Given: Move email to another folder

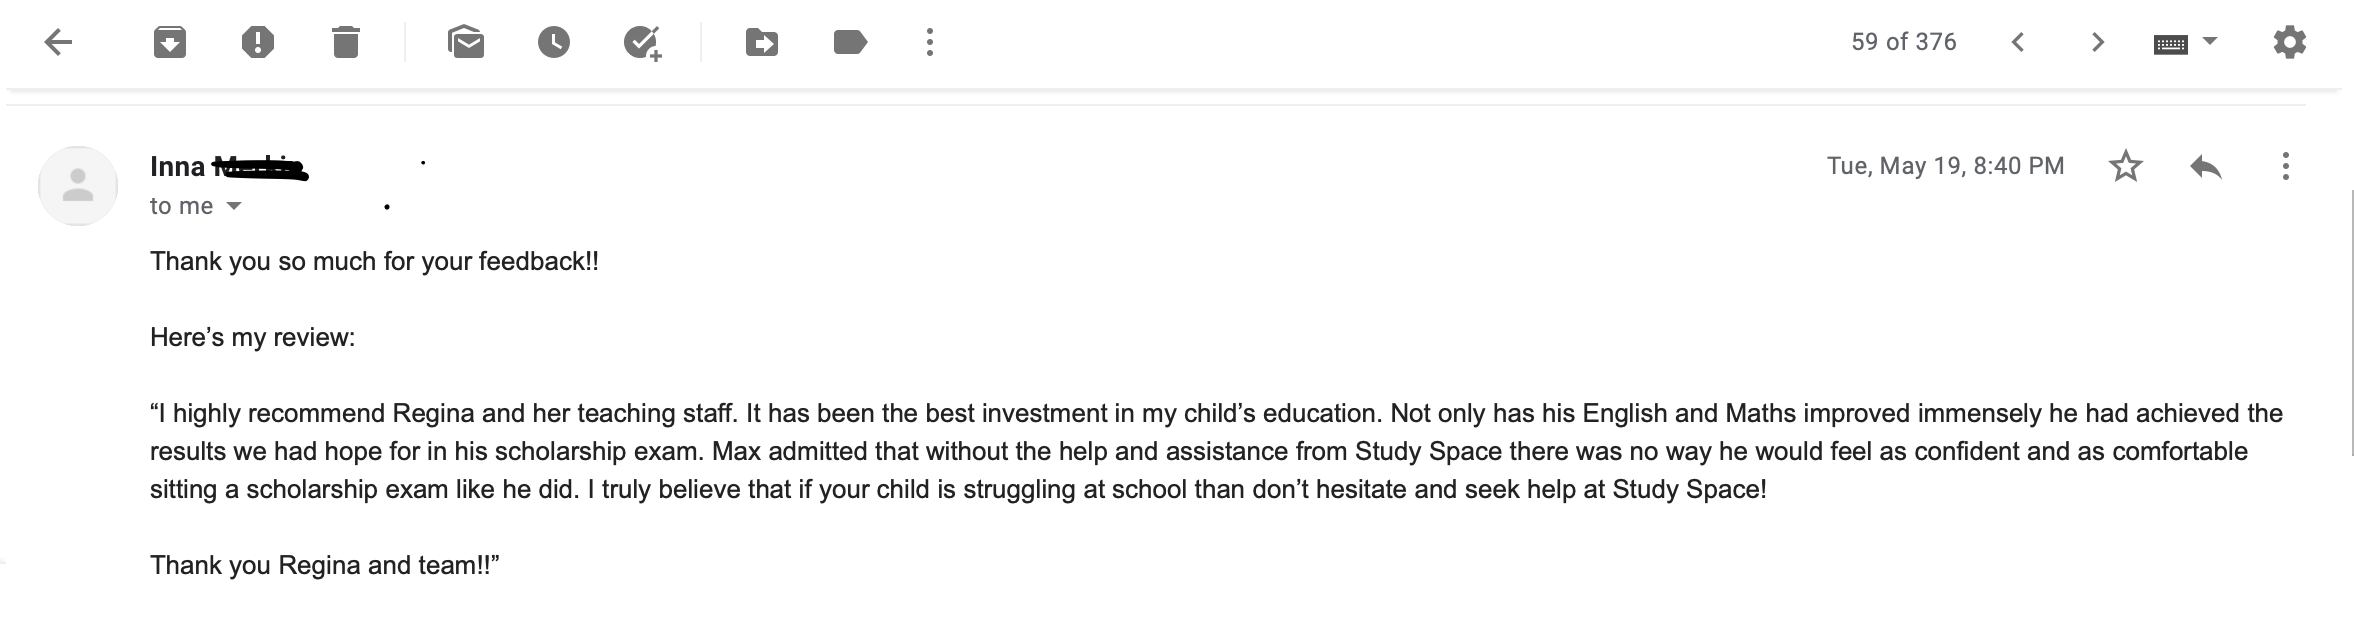Looking at the screenshot, I should pos(762,42).
